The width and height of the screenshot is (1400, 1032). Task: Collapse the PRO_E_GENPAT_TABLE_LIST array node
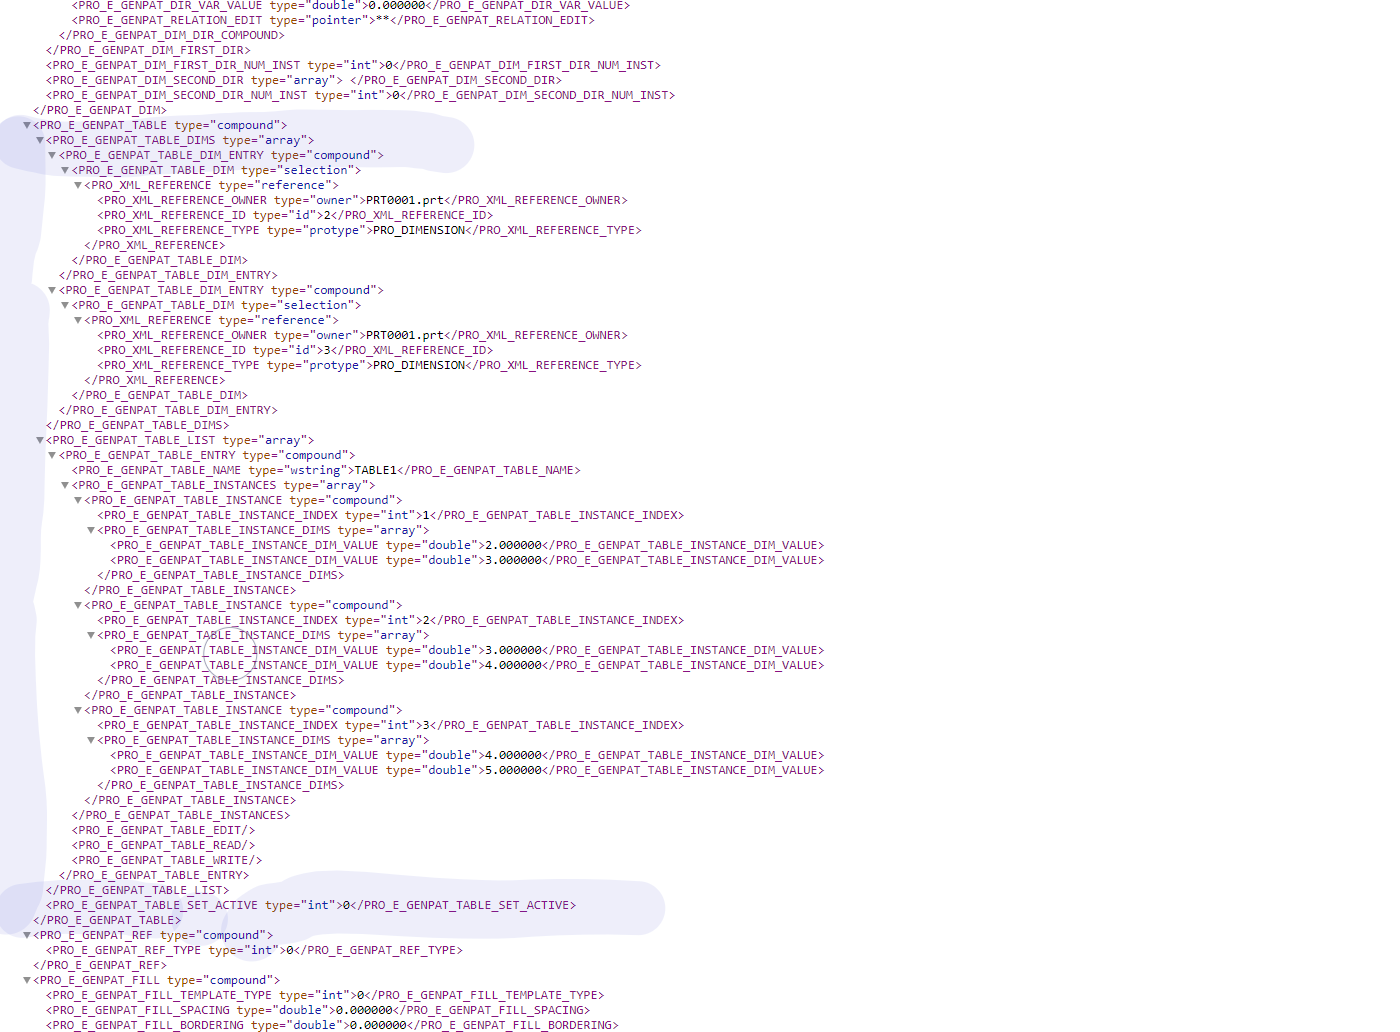40,440
